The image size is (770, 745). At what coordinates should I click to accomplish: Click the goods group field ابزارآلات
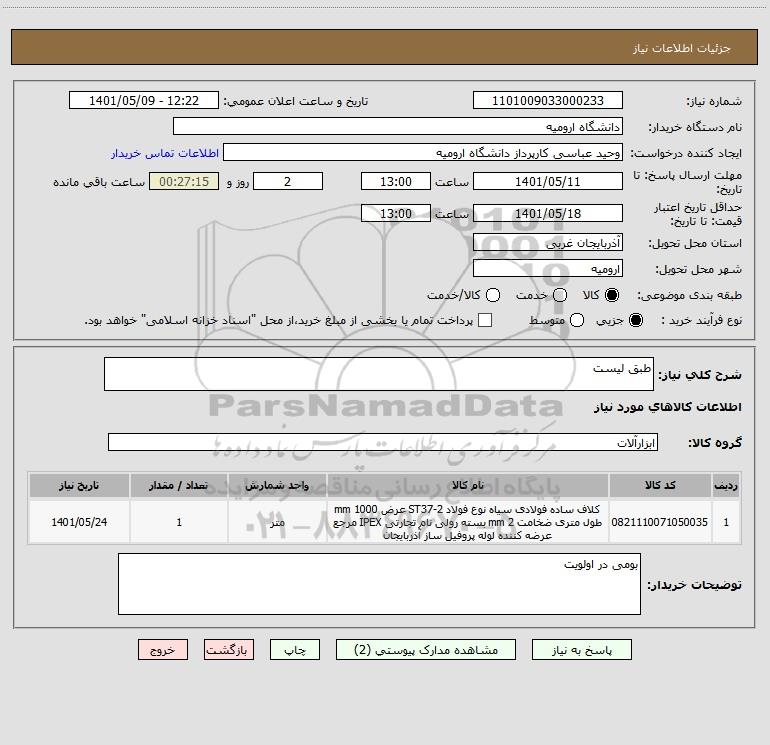point(383,442)
